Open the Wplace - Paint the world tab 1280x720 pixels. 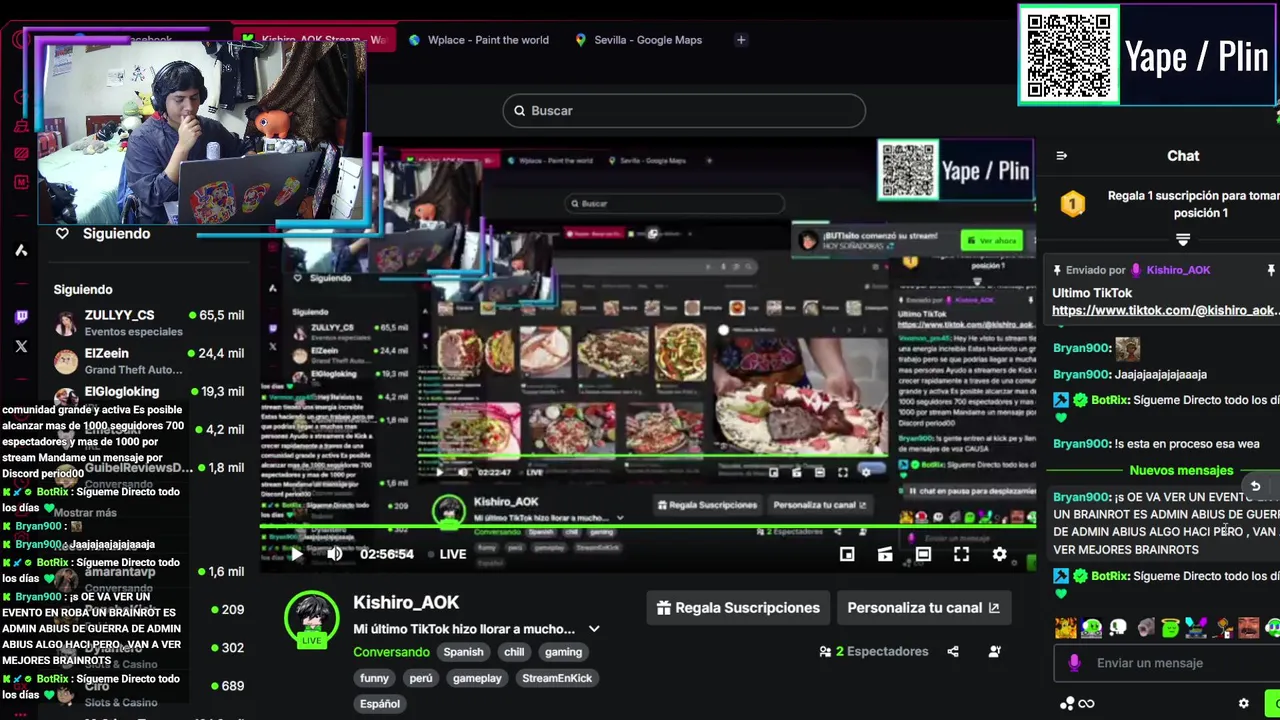click(x=480, y=40)
